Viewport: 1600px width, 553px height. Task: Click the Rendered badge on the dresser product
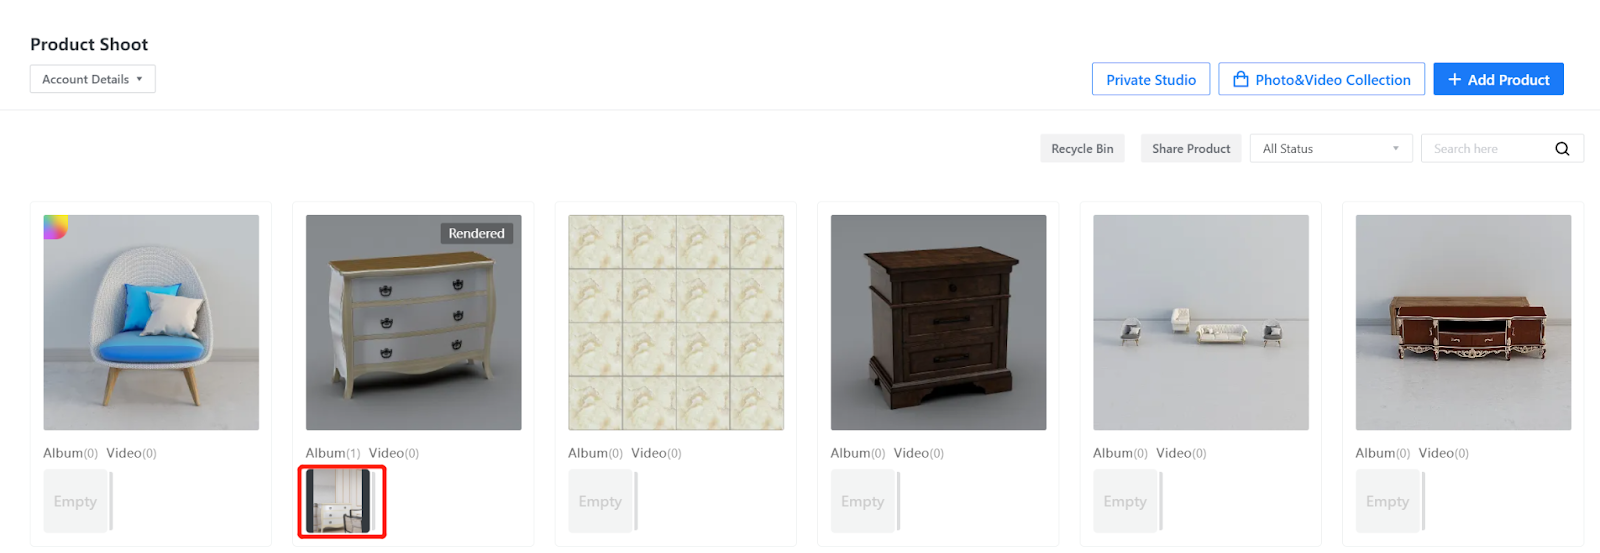476,233
